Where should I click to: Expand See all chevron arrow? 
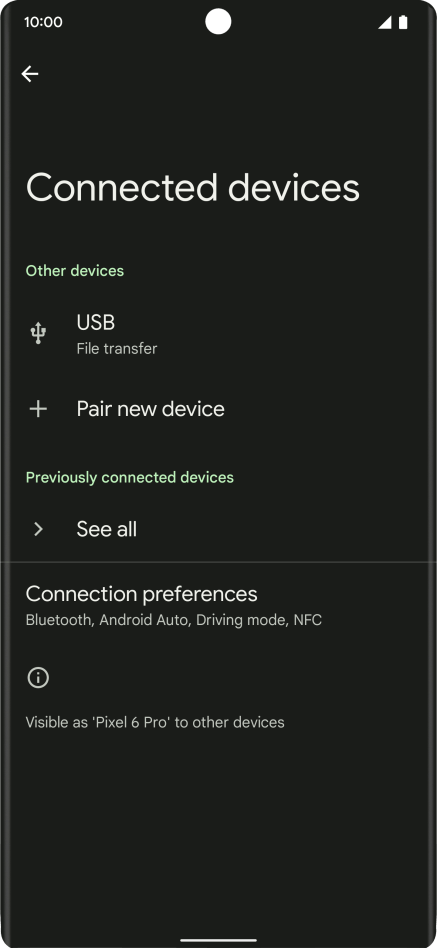pyautogui.click(x=38, y=529)
